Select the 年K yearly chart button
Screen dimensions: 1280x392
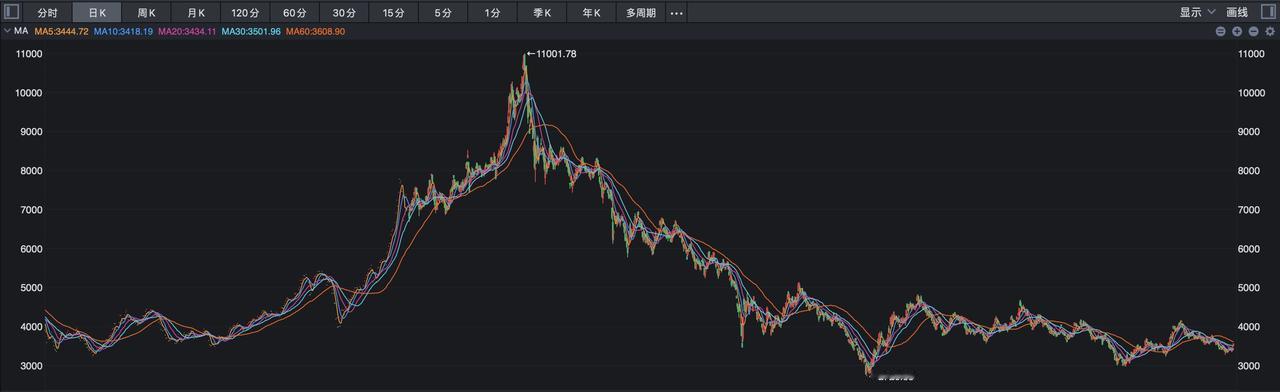point(592,13)
